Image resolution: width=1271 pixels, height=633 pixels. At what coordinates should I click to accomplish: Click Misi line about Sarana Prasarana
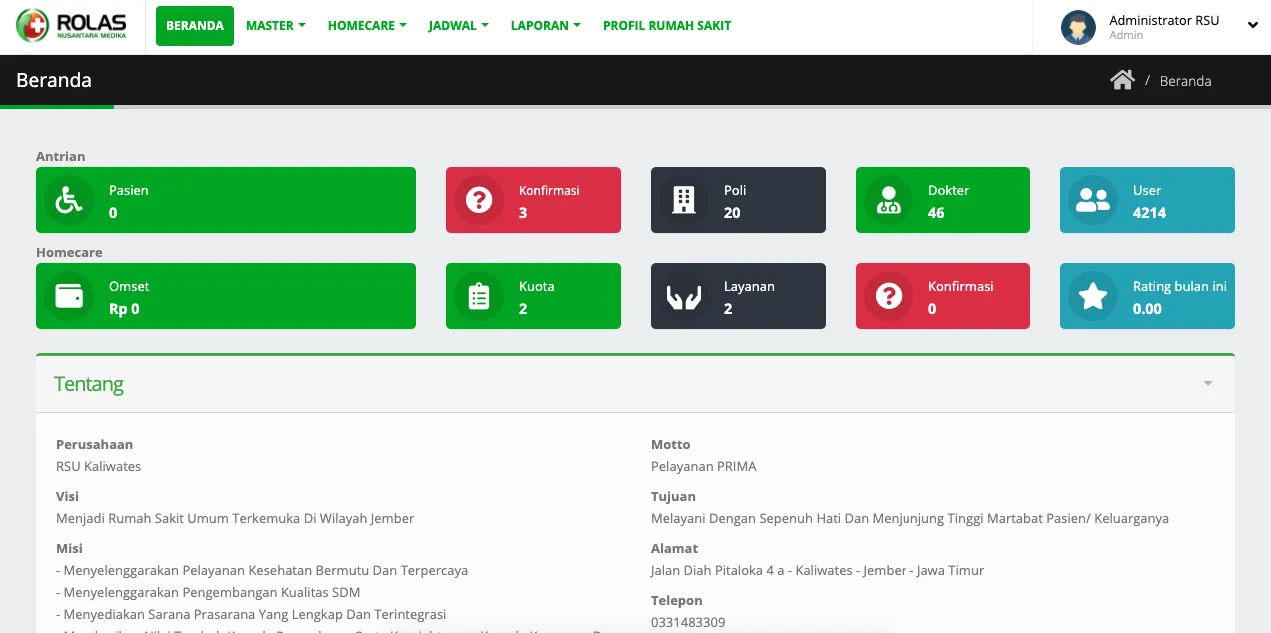[251, 614]
